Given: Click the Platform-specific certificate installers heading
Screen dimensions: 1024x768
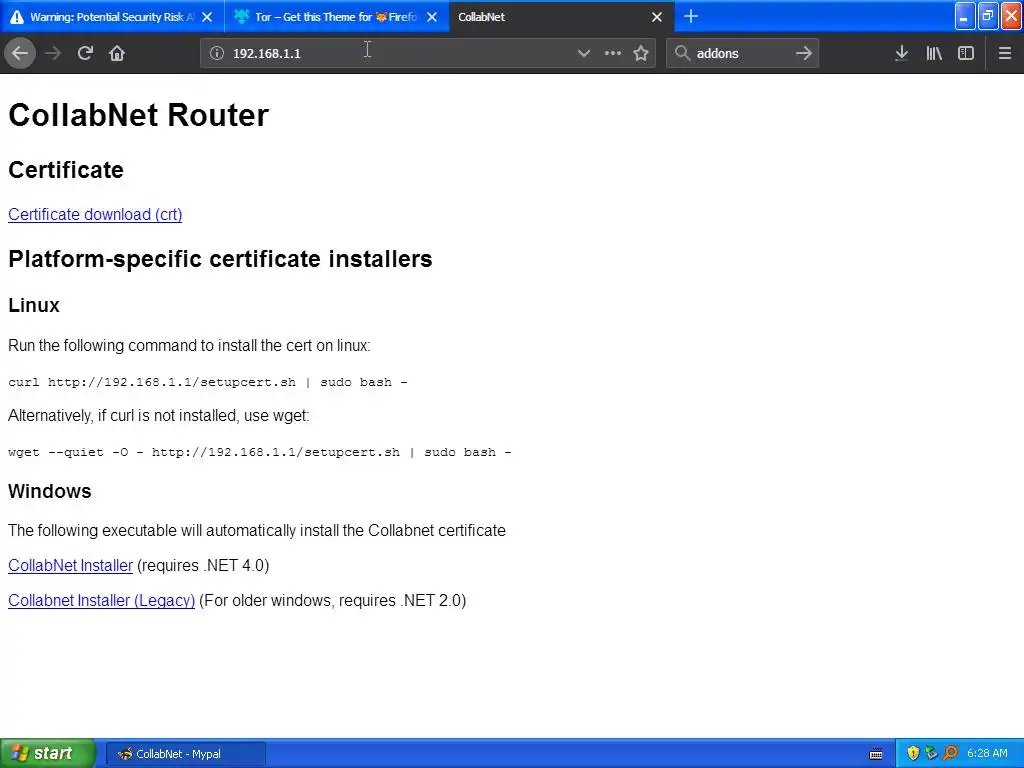Looking at the screenshot, I should point(220,259).
